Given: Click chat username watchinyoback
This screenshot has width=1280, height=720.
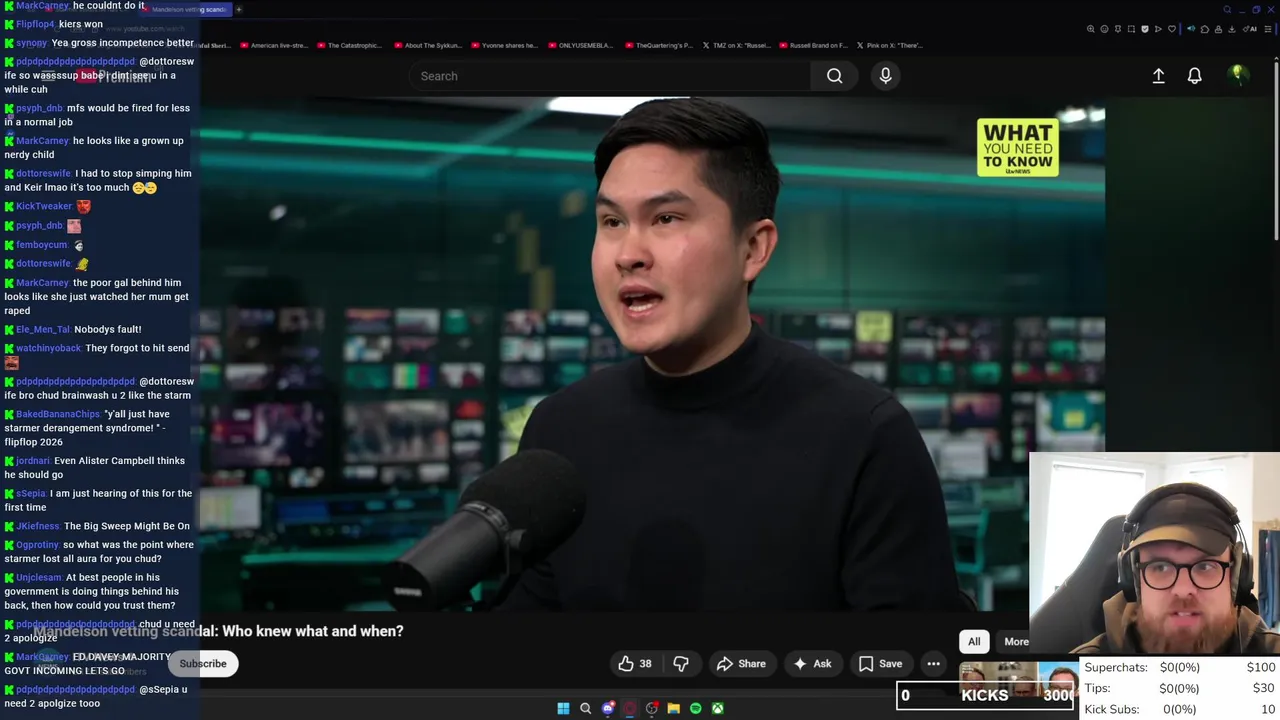Looking at the screenshot, I should [48, 348].
